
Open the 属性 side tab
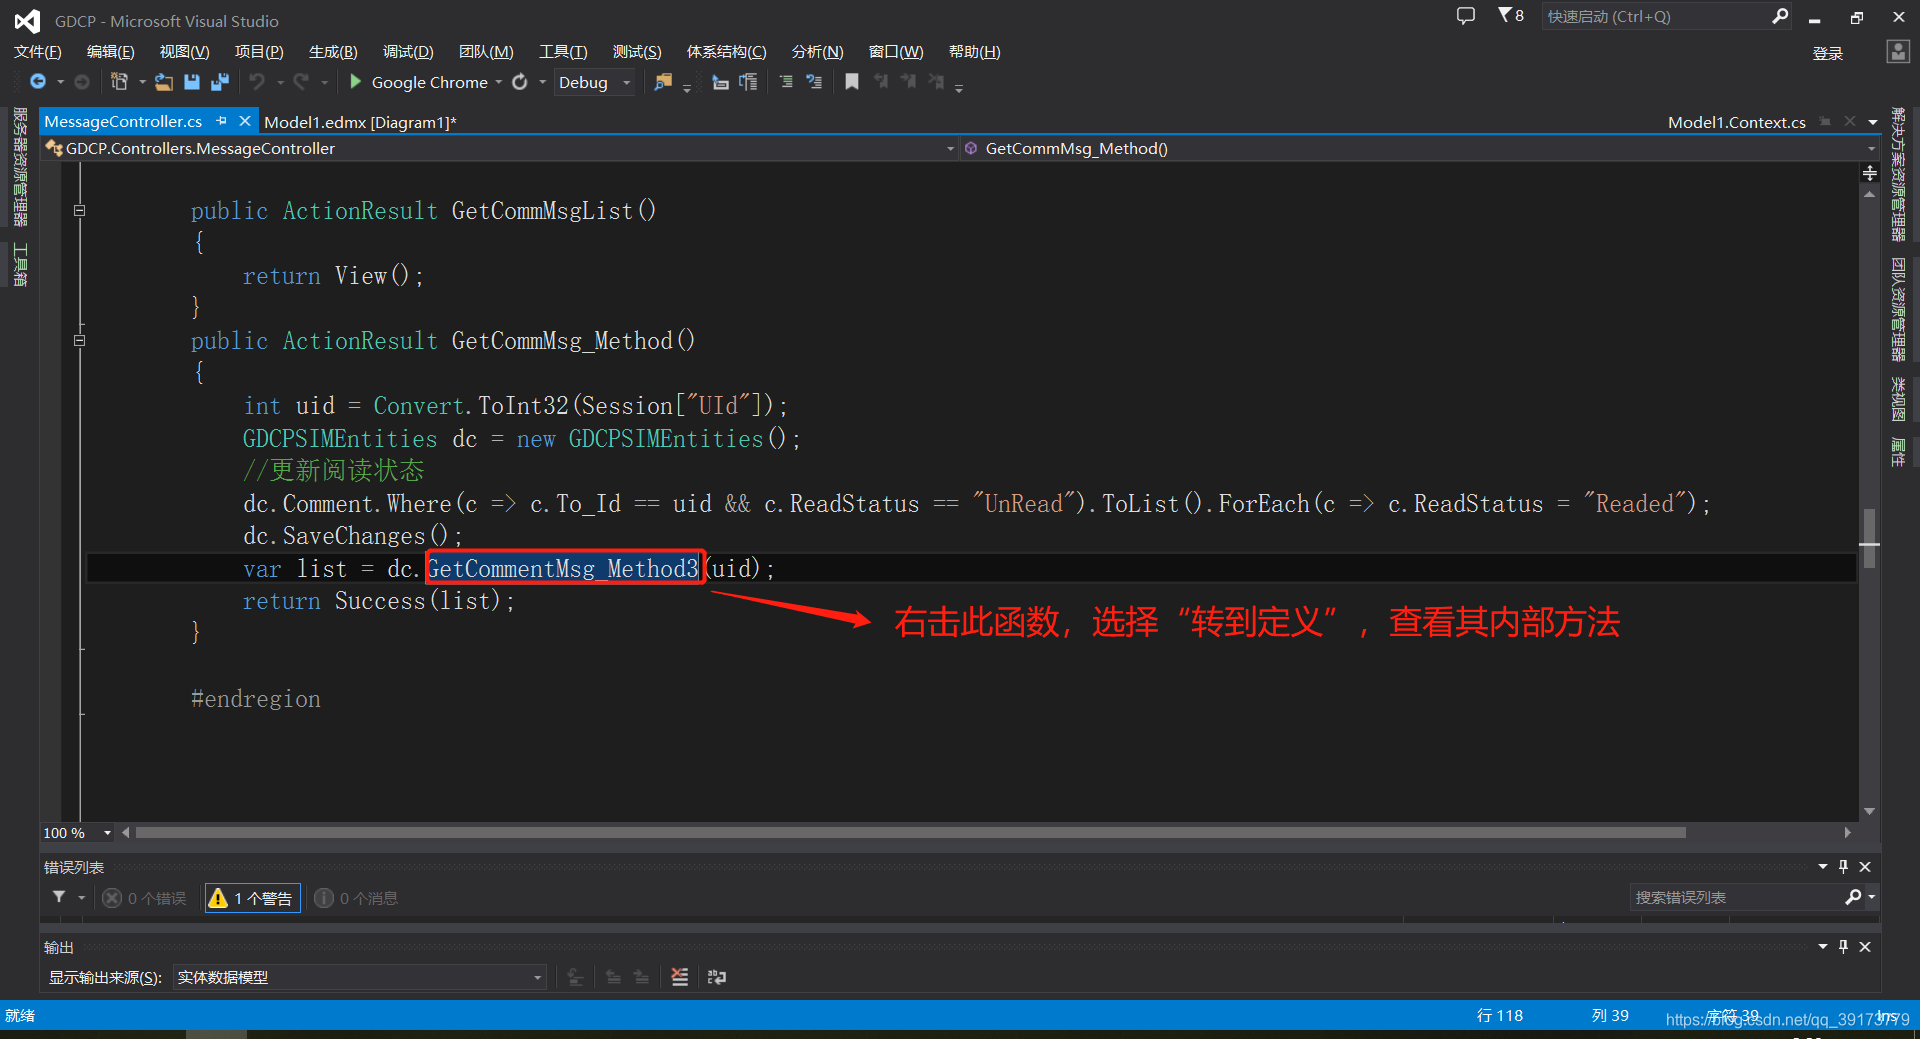click(x=1898, y=452)
